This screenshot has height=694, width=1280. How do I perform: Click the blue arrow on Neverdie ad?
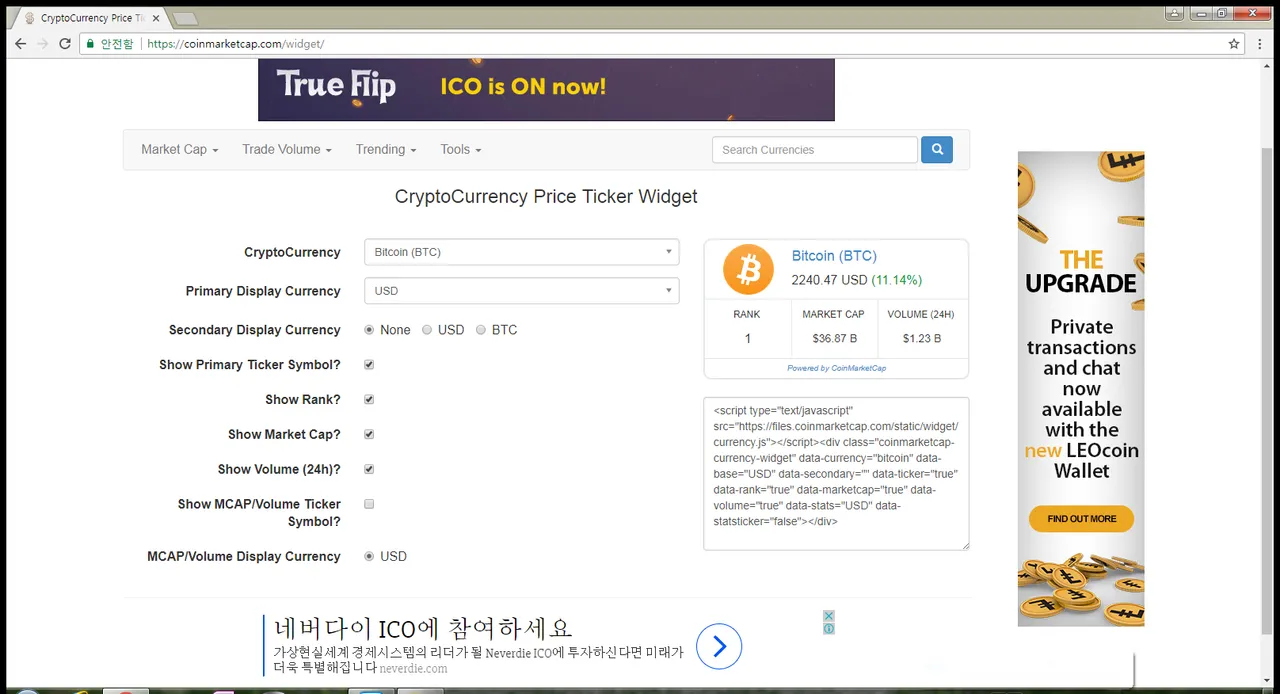tap(718, 647)
